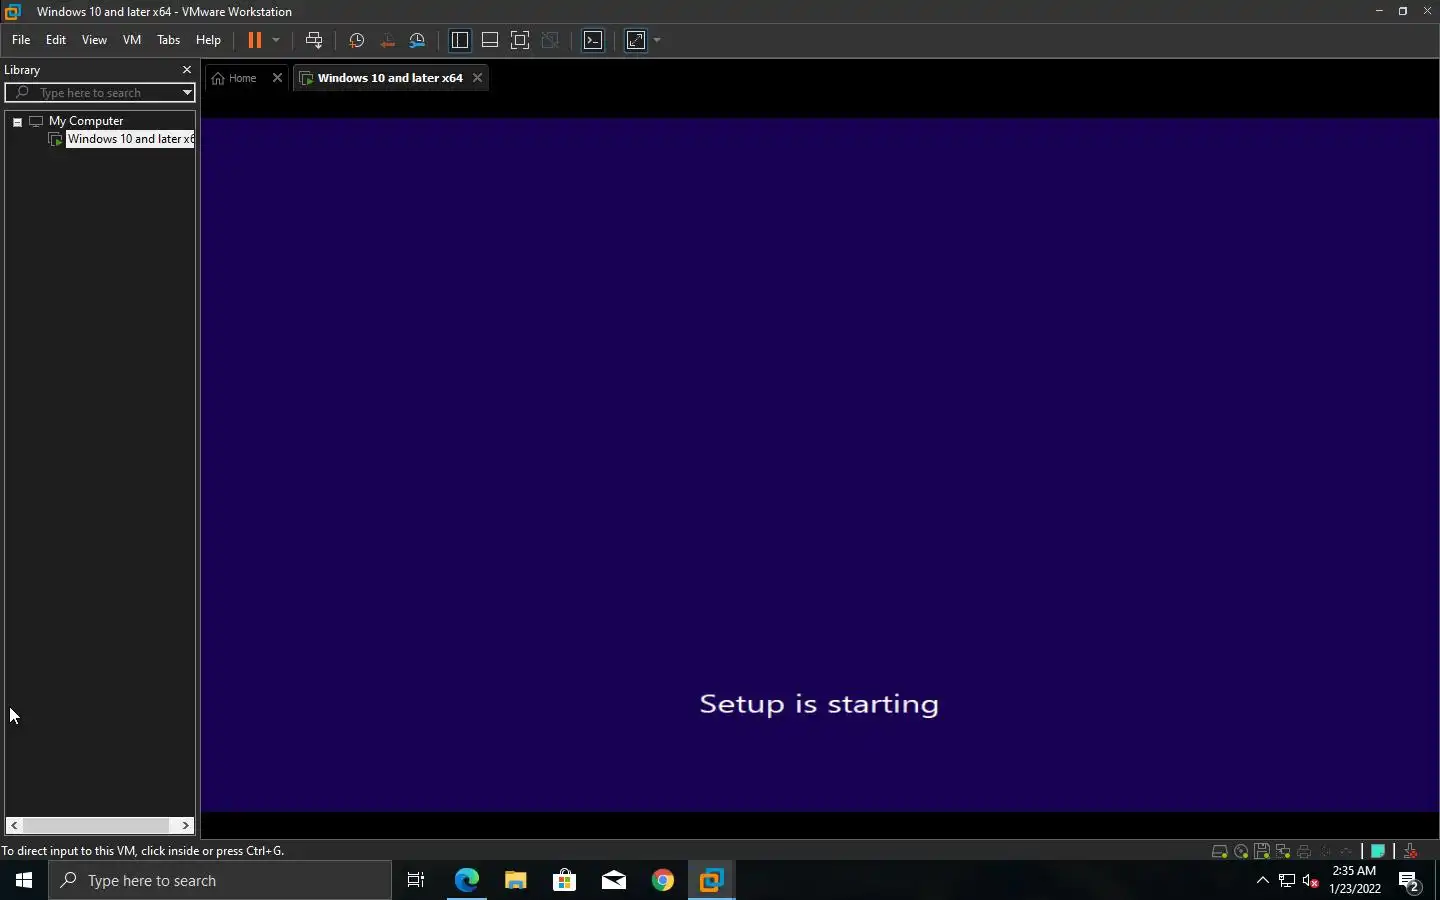Open the Library search filter dropdown

[187, 92]
